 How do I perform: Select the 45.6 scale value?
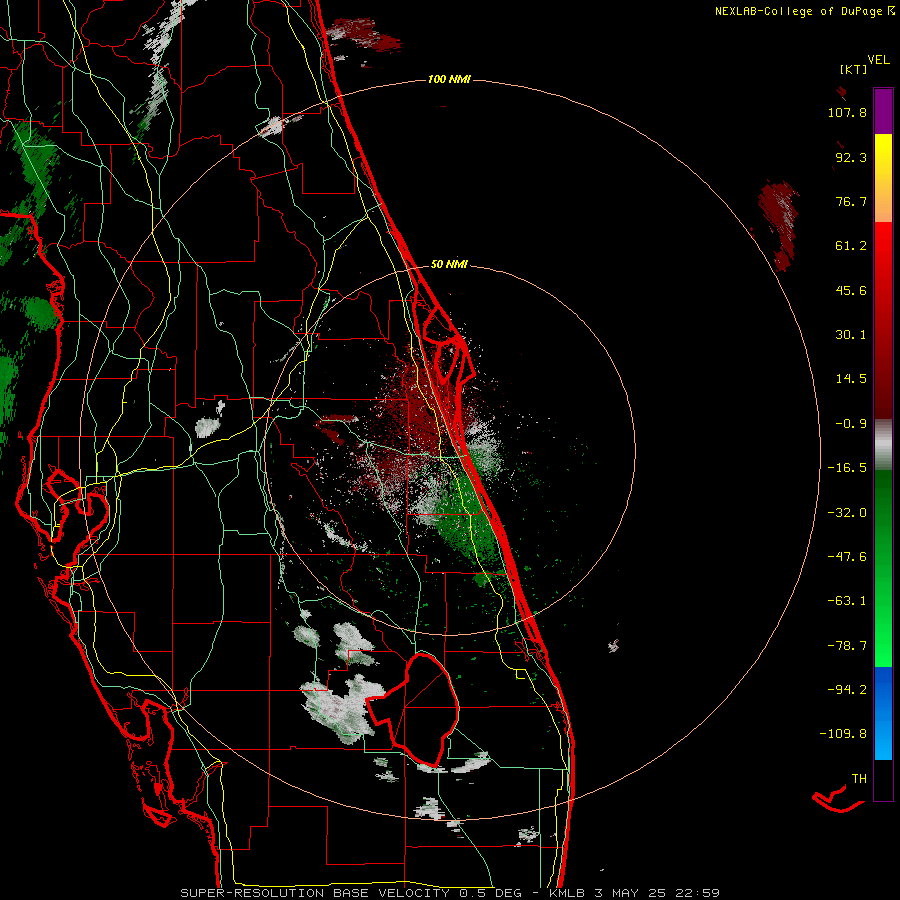coord(851,290)
